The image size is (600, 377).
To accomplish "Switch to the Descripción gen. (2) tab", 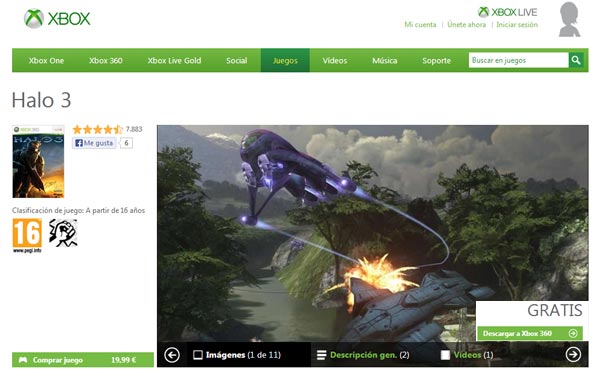I will coord(364,355).
